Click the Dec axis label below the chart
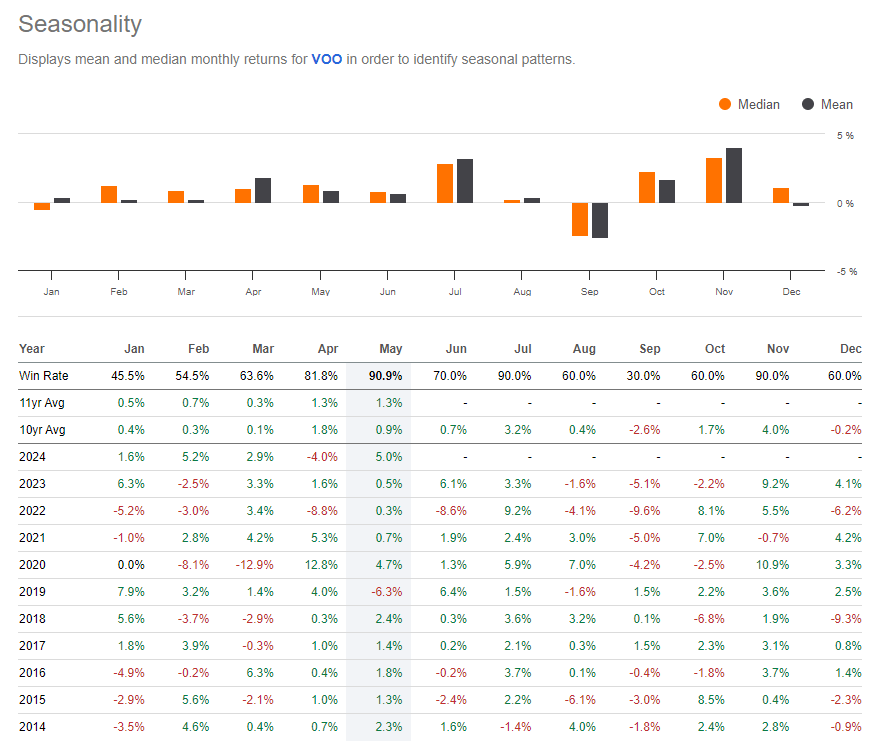Viewport: 874px width, 750px height. pos(792,290)
